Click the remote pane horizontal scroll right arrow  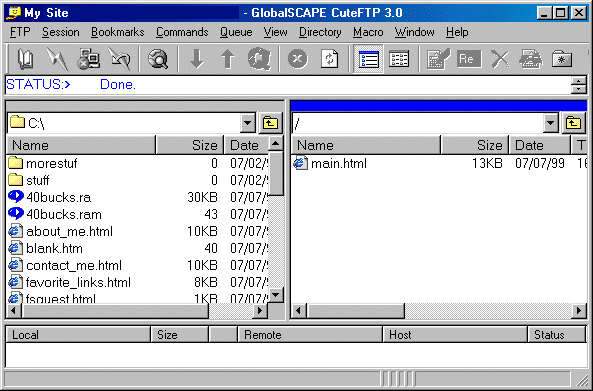point(579,311)
